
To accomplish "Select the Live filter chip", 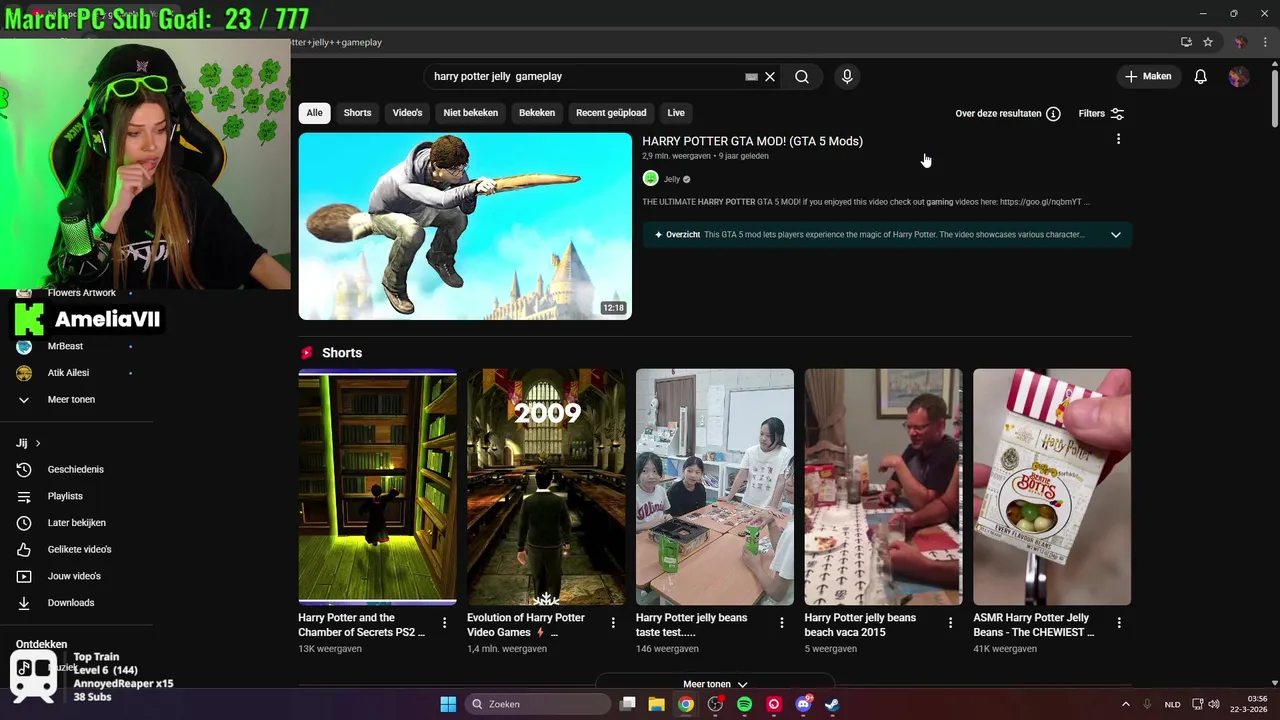I will coord(676,113).
